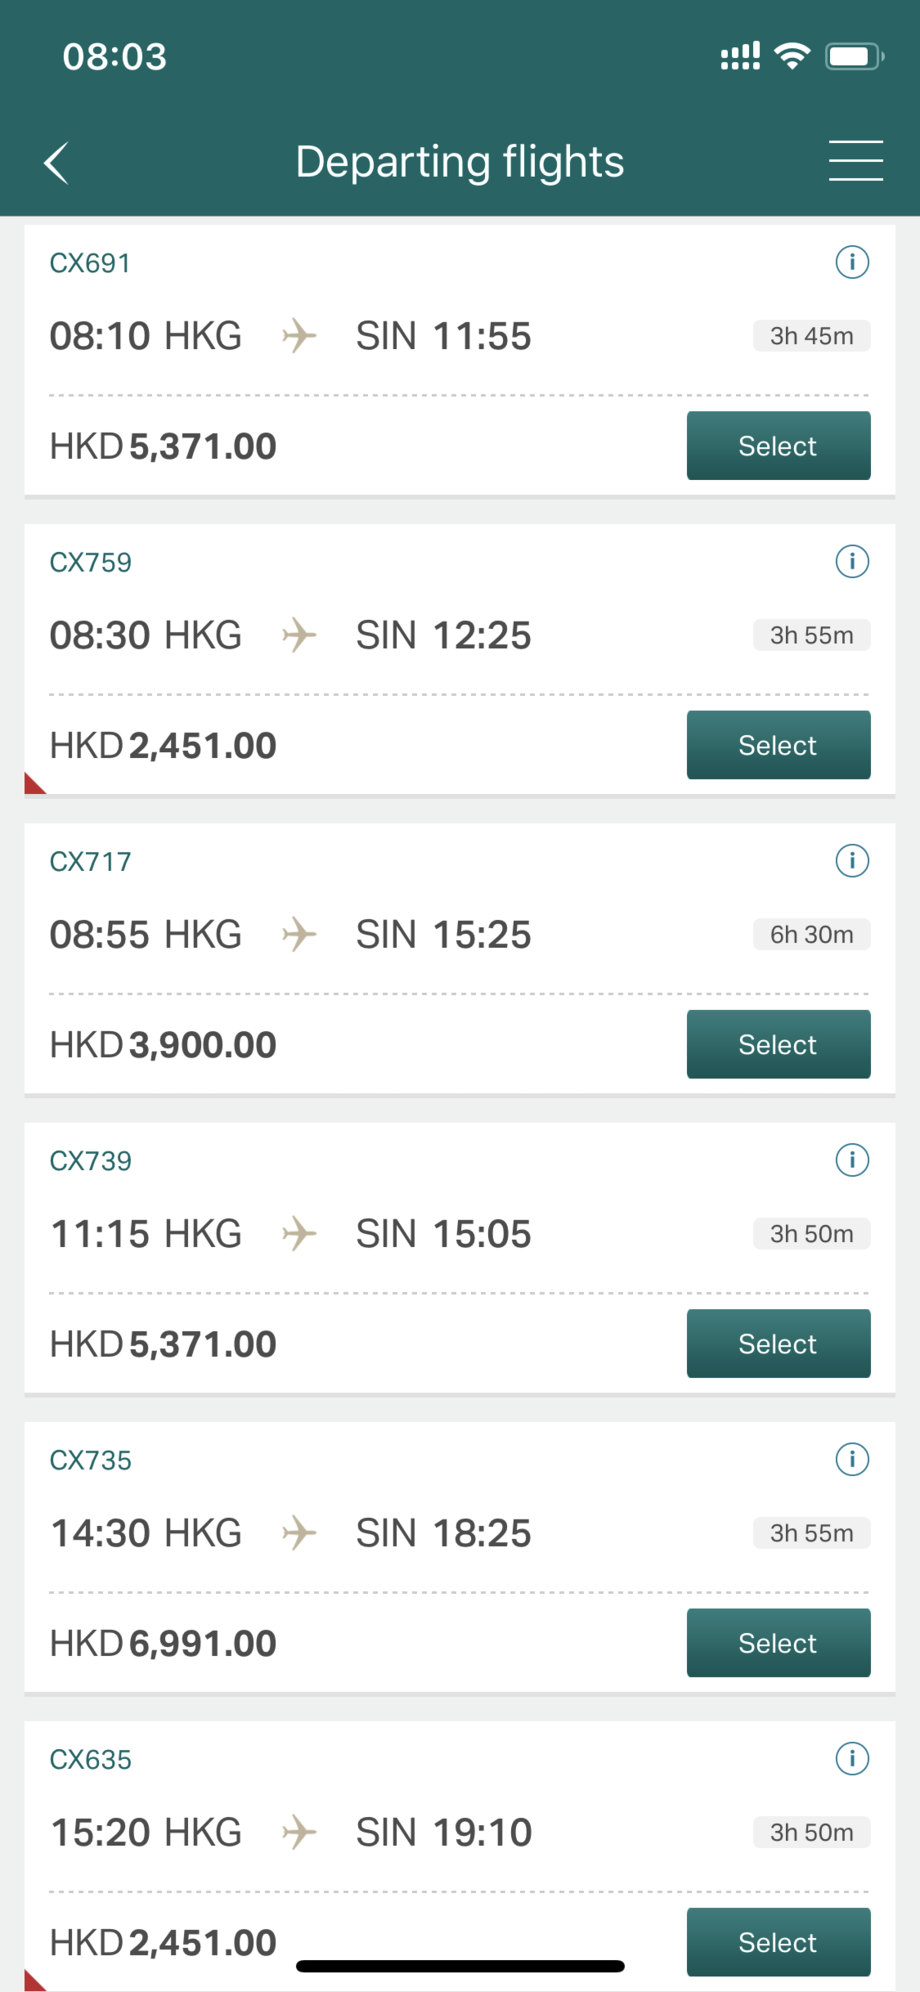
Task: Tap the back arrow icon
Action: (57, 162)
